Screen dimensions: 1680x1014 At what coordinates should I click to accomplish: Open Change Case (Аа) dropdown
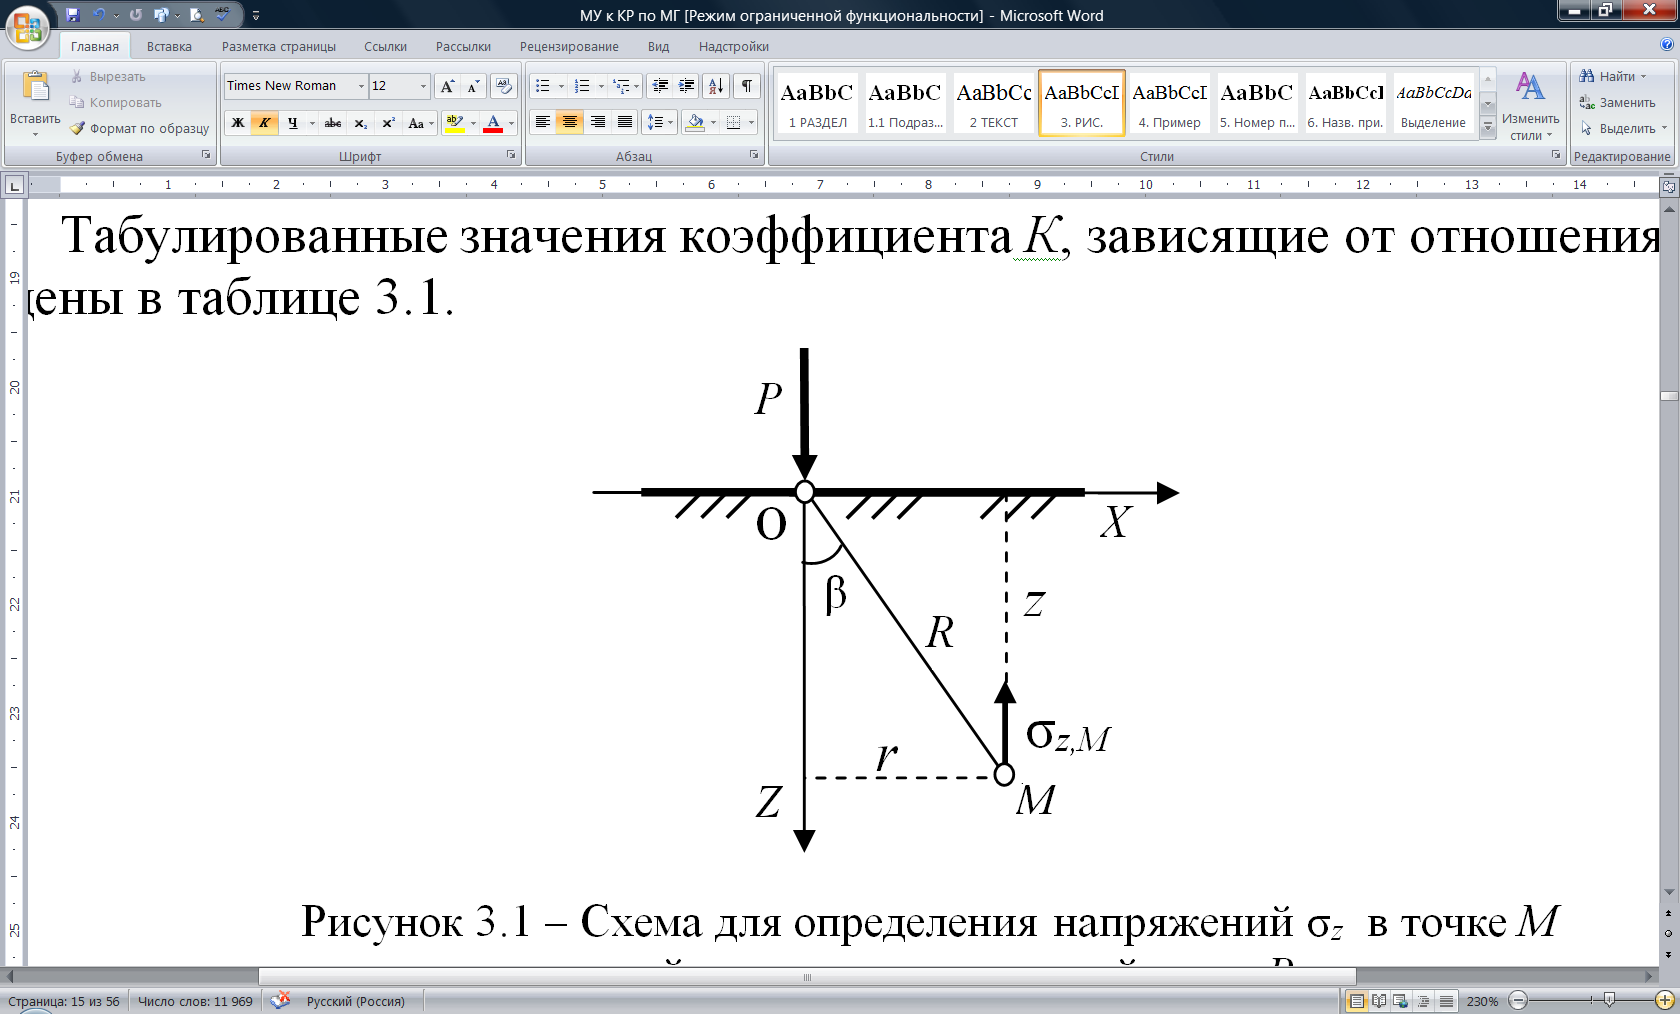coord(421,123)
